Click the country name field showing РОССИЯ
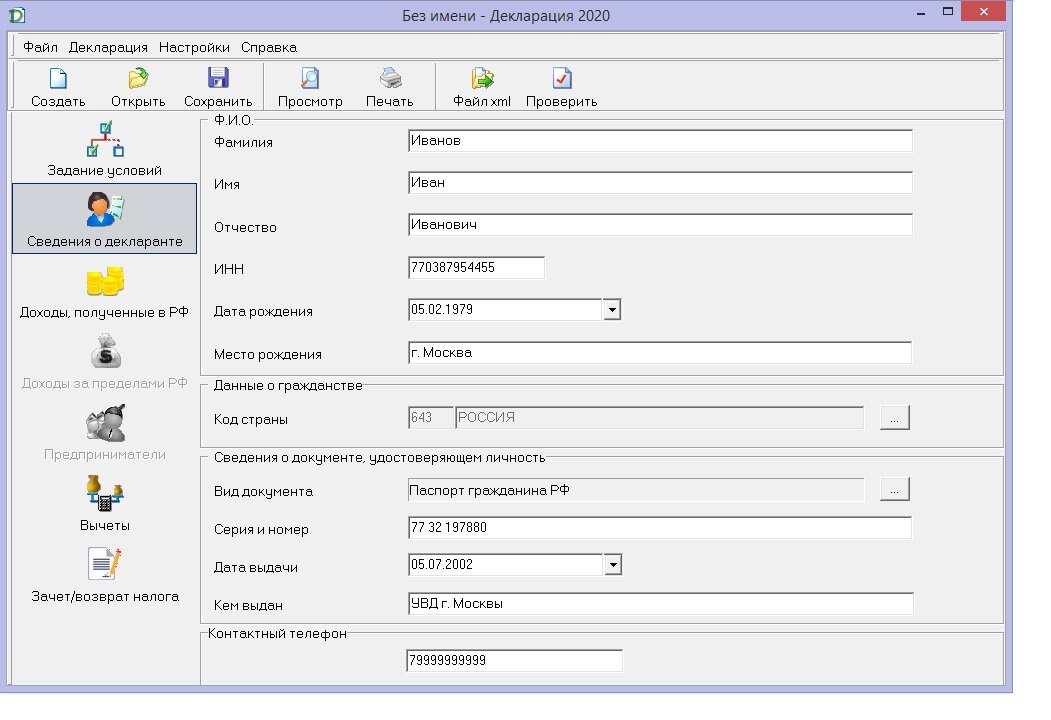The height and width of the screenshot is (720, 1051). click(660, 418)
